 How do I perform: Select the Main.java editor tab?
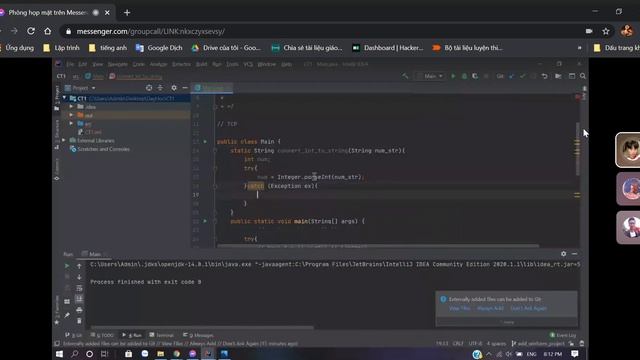[x=212, y=88]
